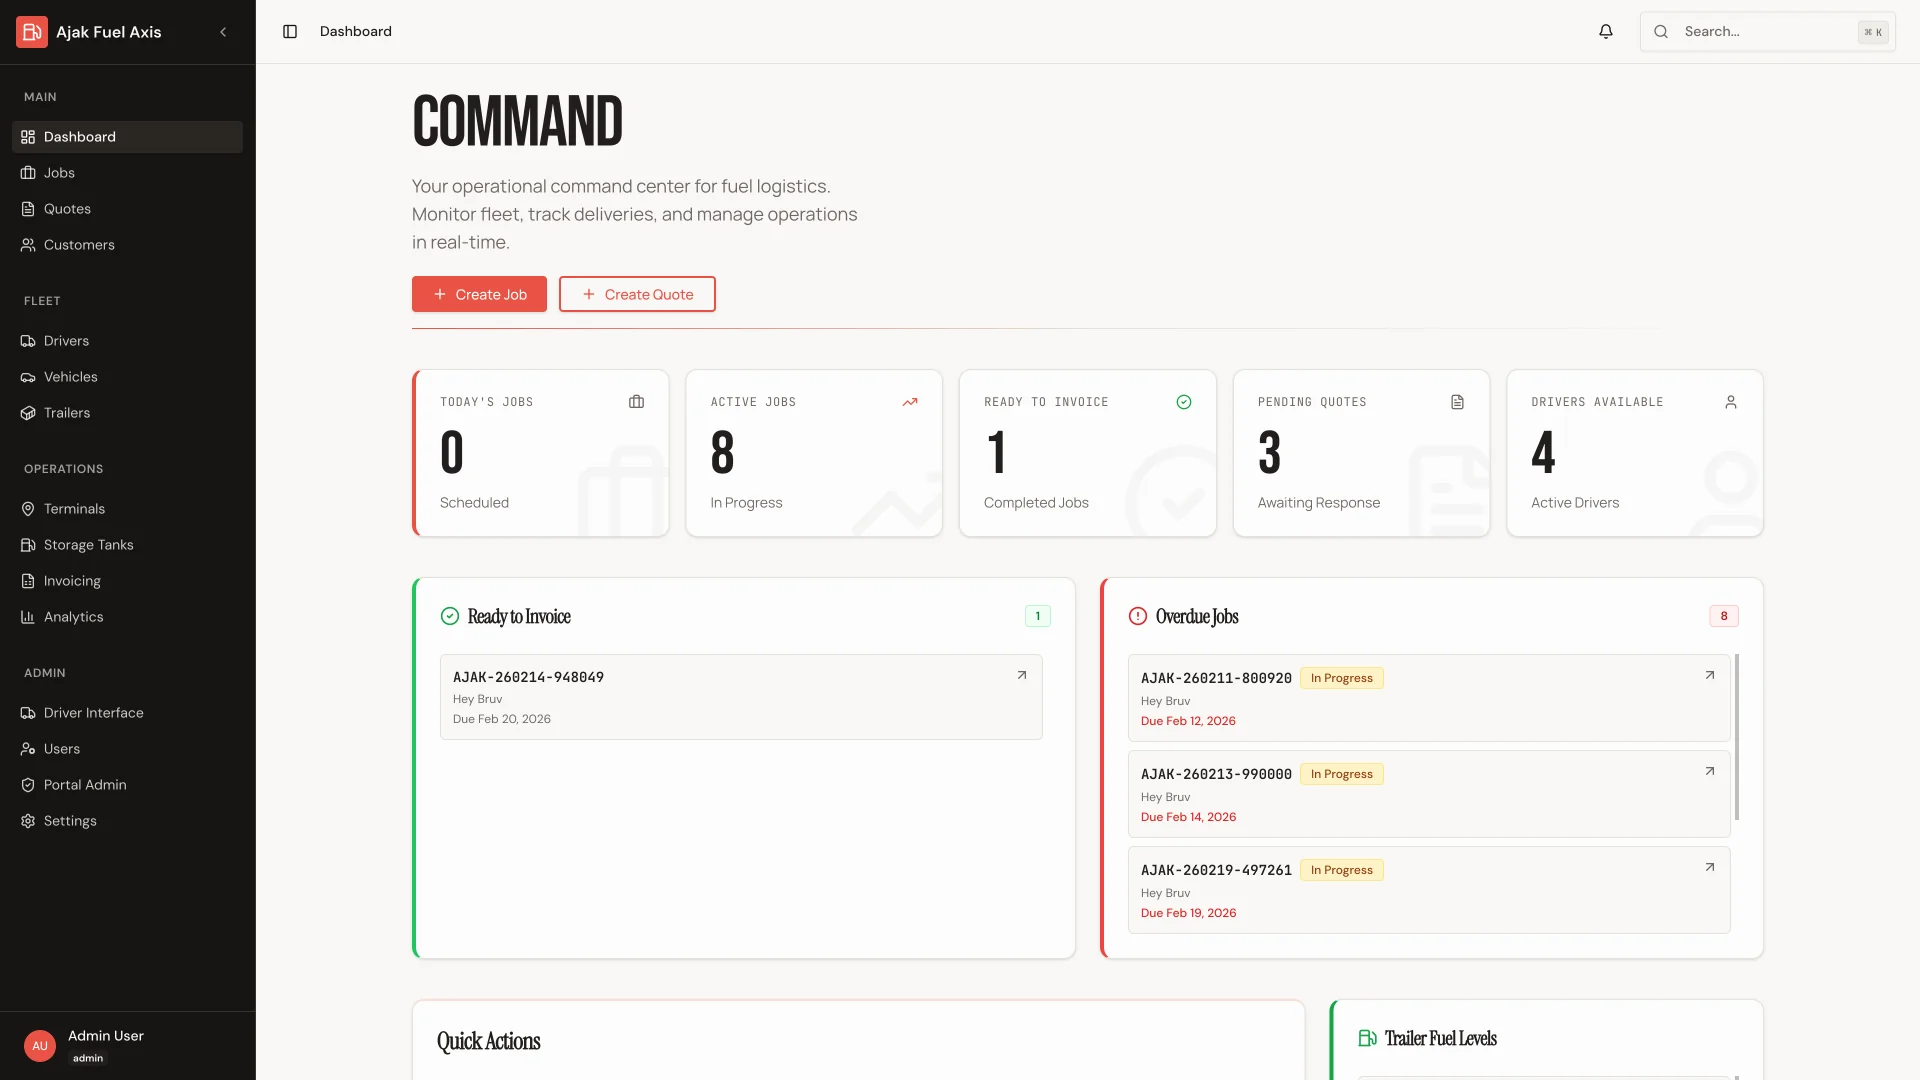Open the Jobs menu item
This screenshot has width=1920, height=1080.
(60, 173)
